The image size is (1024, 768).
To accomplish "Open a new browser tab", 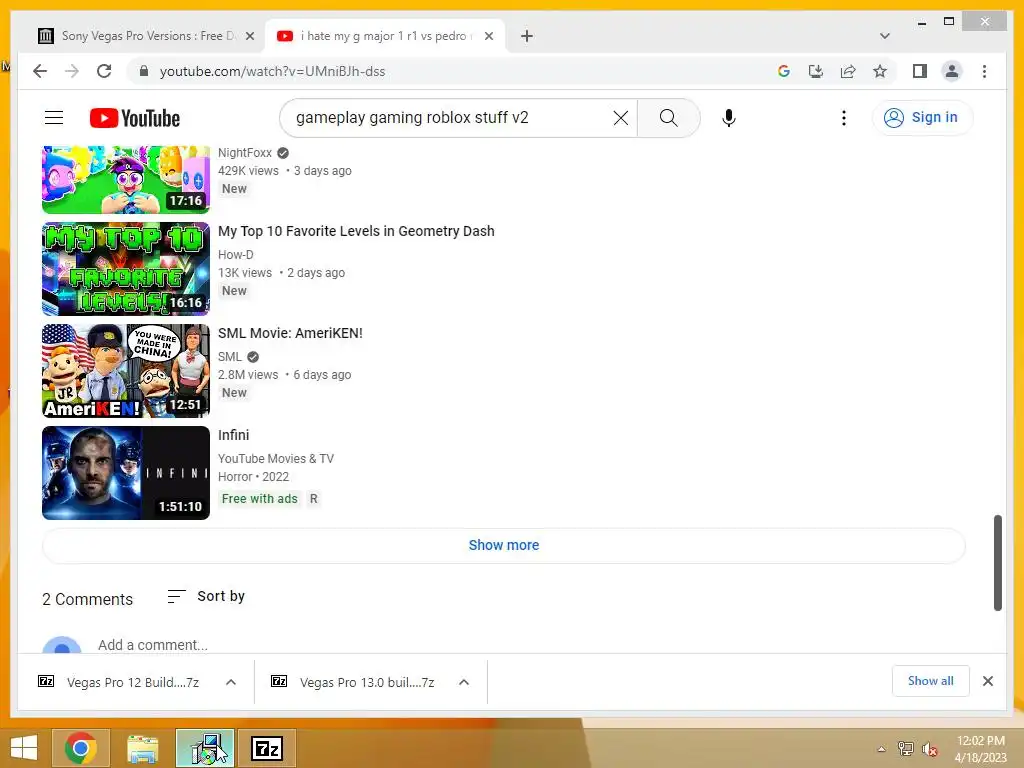I will point(527,36).
